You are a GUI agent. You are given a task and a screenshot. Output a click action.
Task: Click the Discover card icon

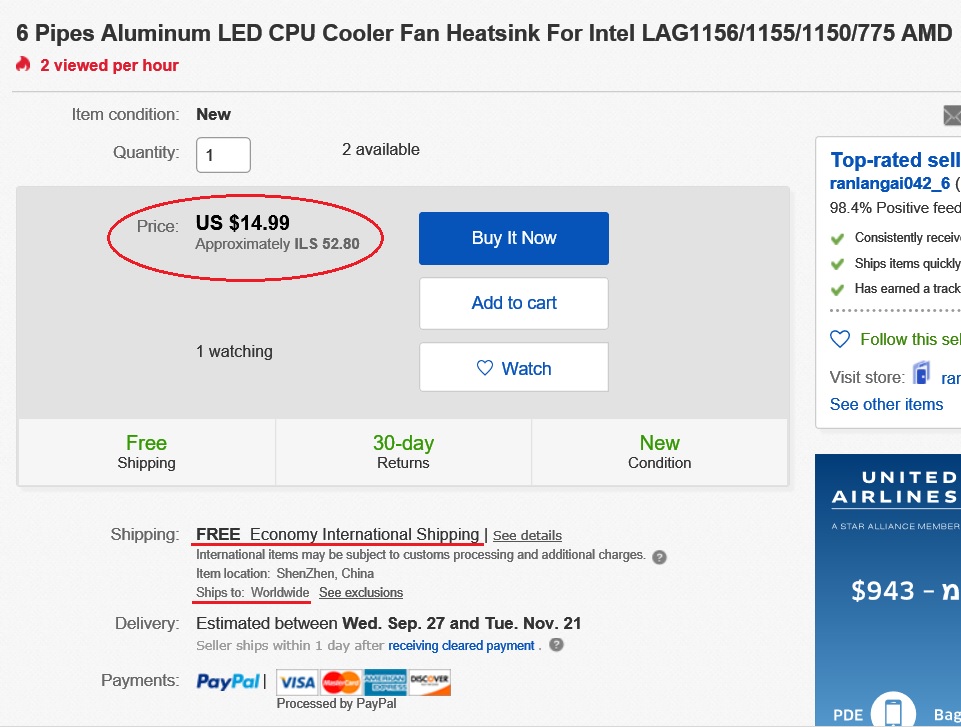[430, 682]
